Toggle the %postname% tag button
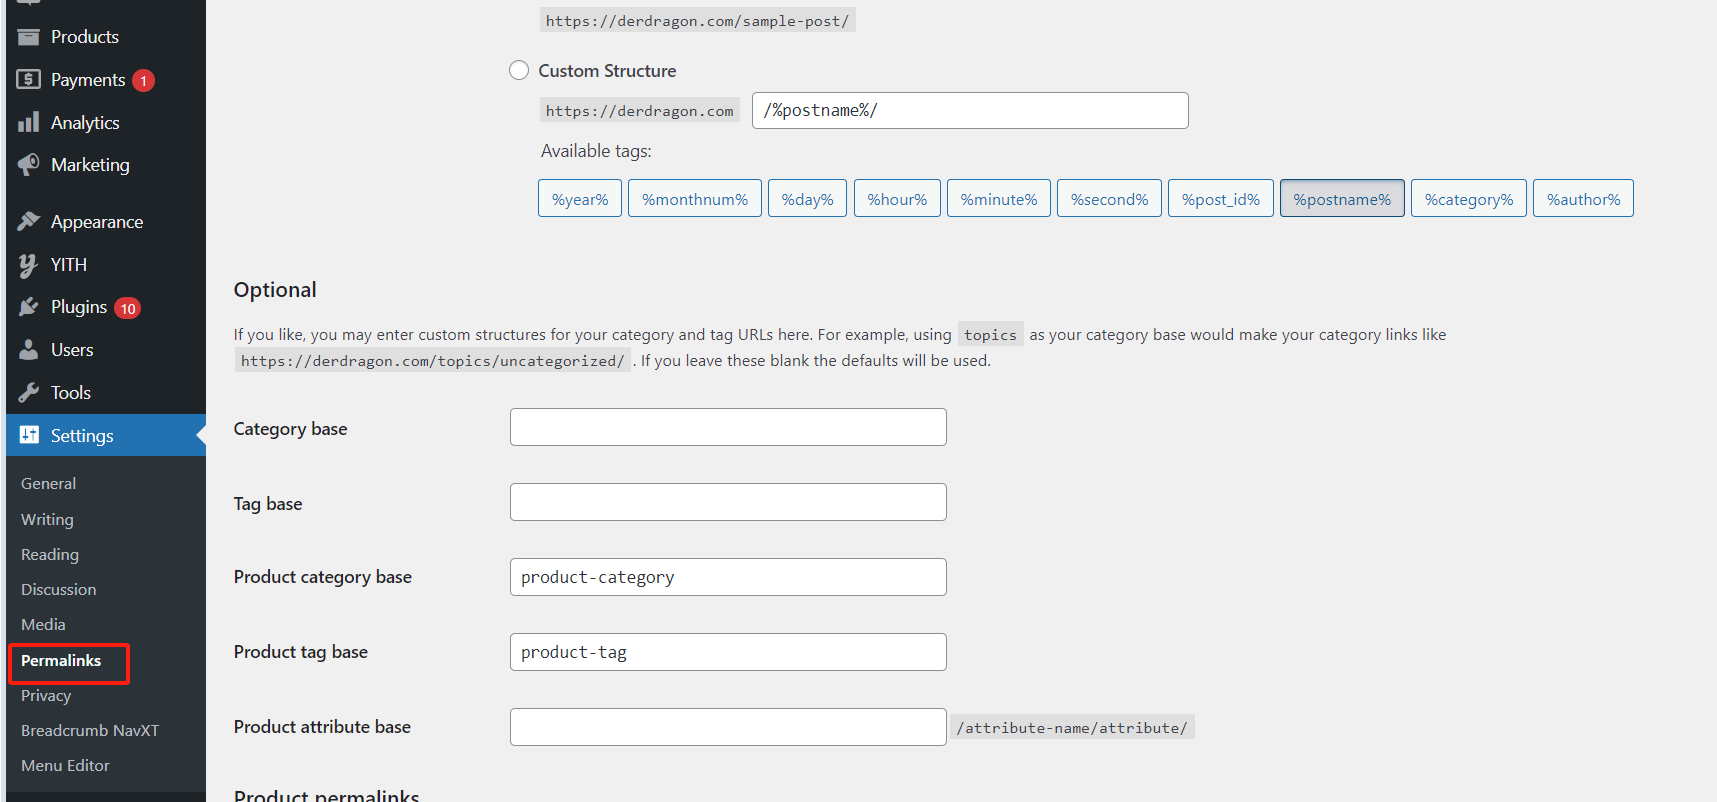1717x802 pixels. pos(1342,199)
